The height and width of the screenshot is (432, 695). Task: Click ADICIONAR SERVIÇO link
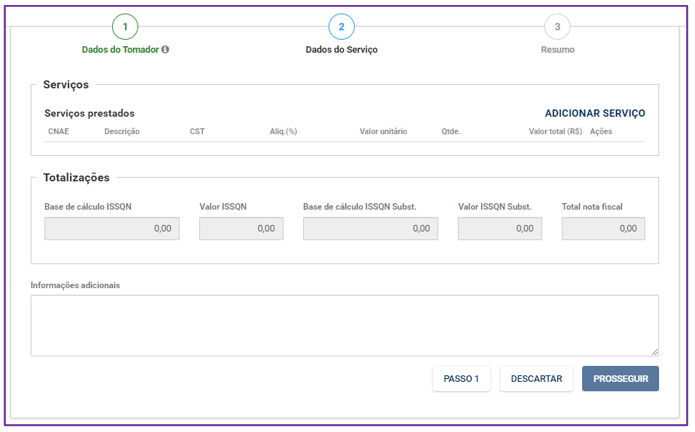tap(595, 113)
